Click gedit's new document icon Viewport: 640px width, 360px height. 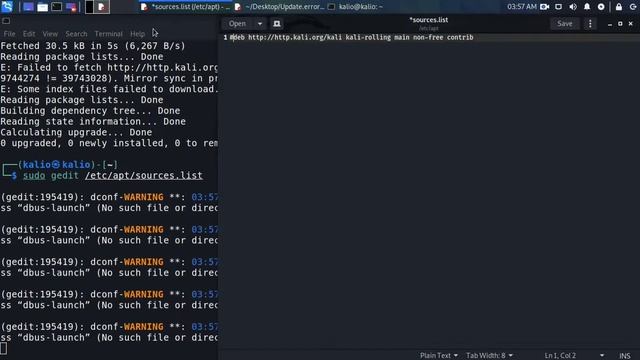point(277,24)
